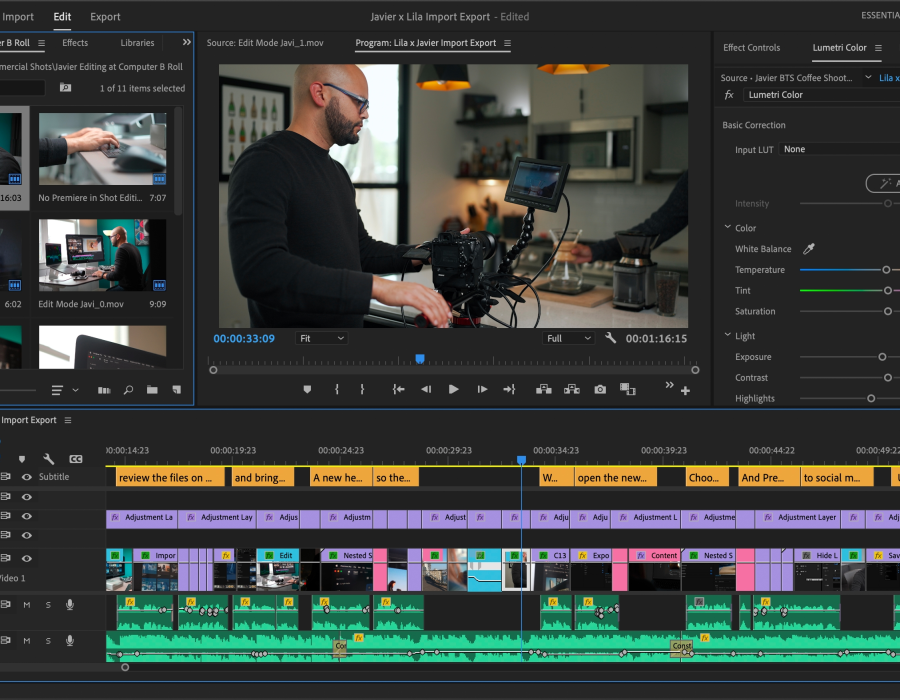Switch to the Import workspace tab
The width and height of the screenshot is (900, 700).
[18, 17]
